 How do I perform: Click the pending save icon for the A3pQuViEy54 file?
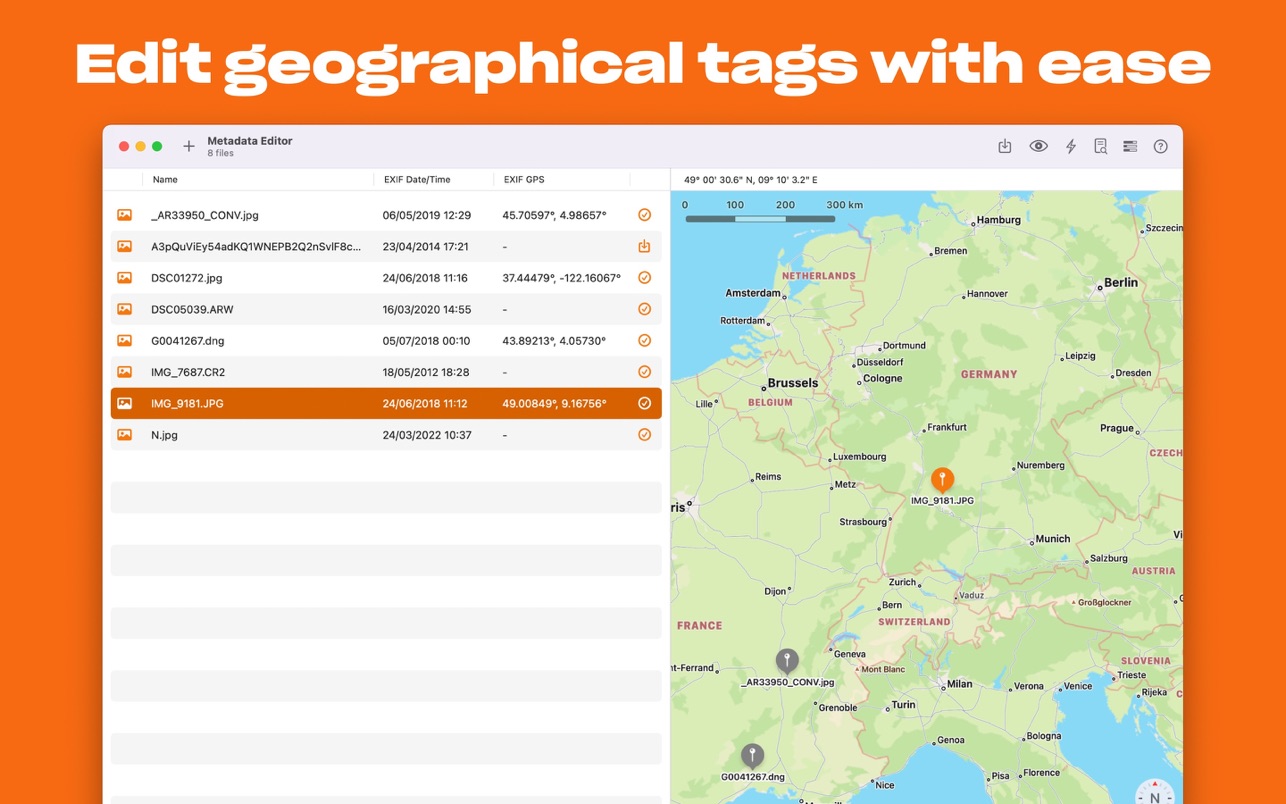[644, 246]
